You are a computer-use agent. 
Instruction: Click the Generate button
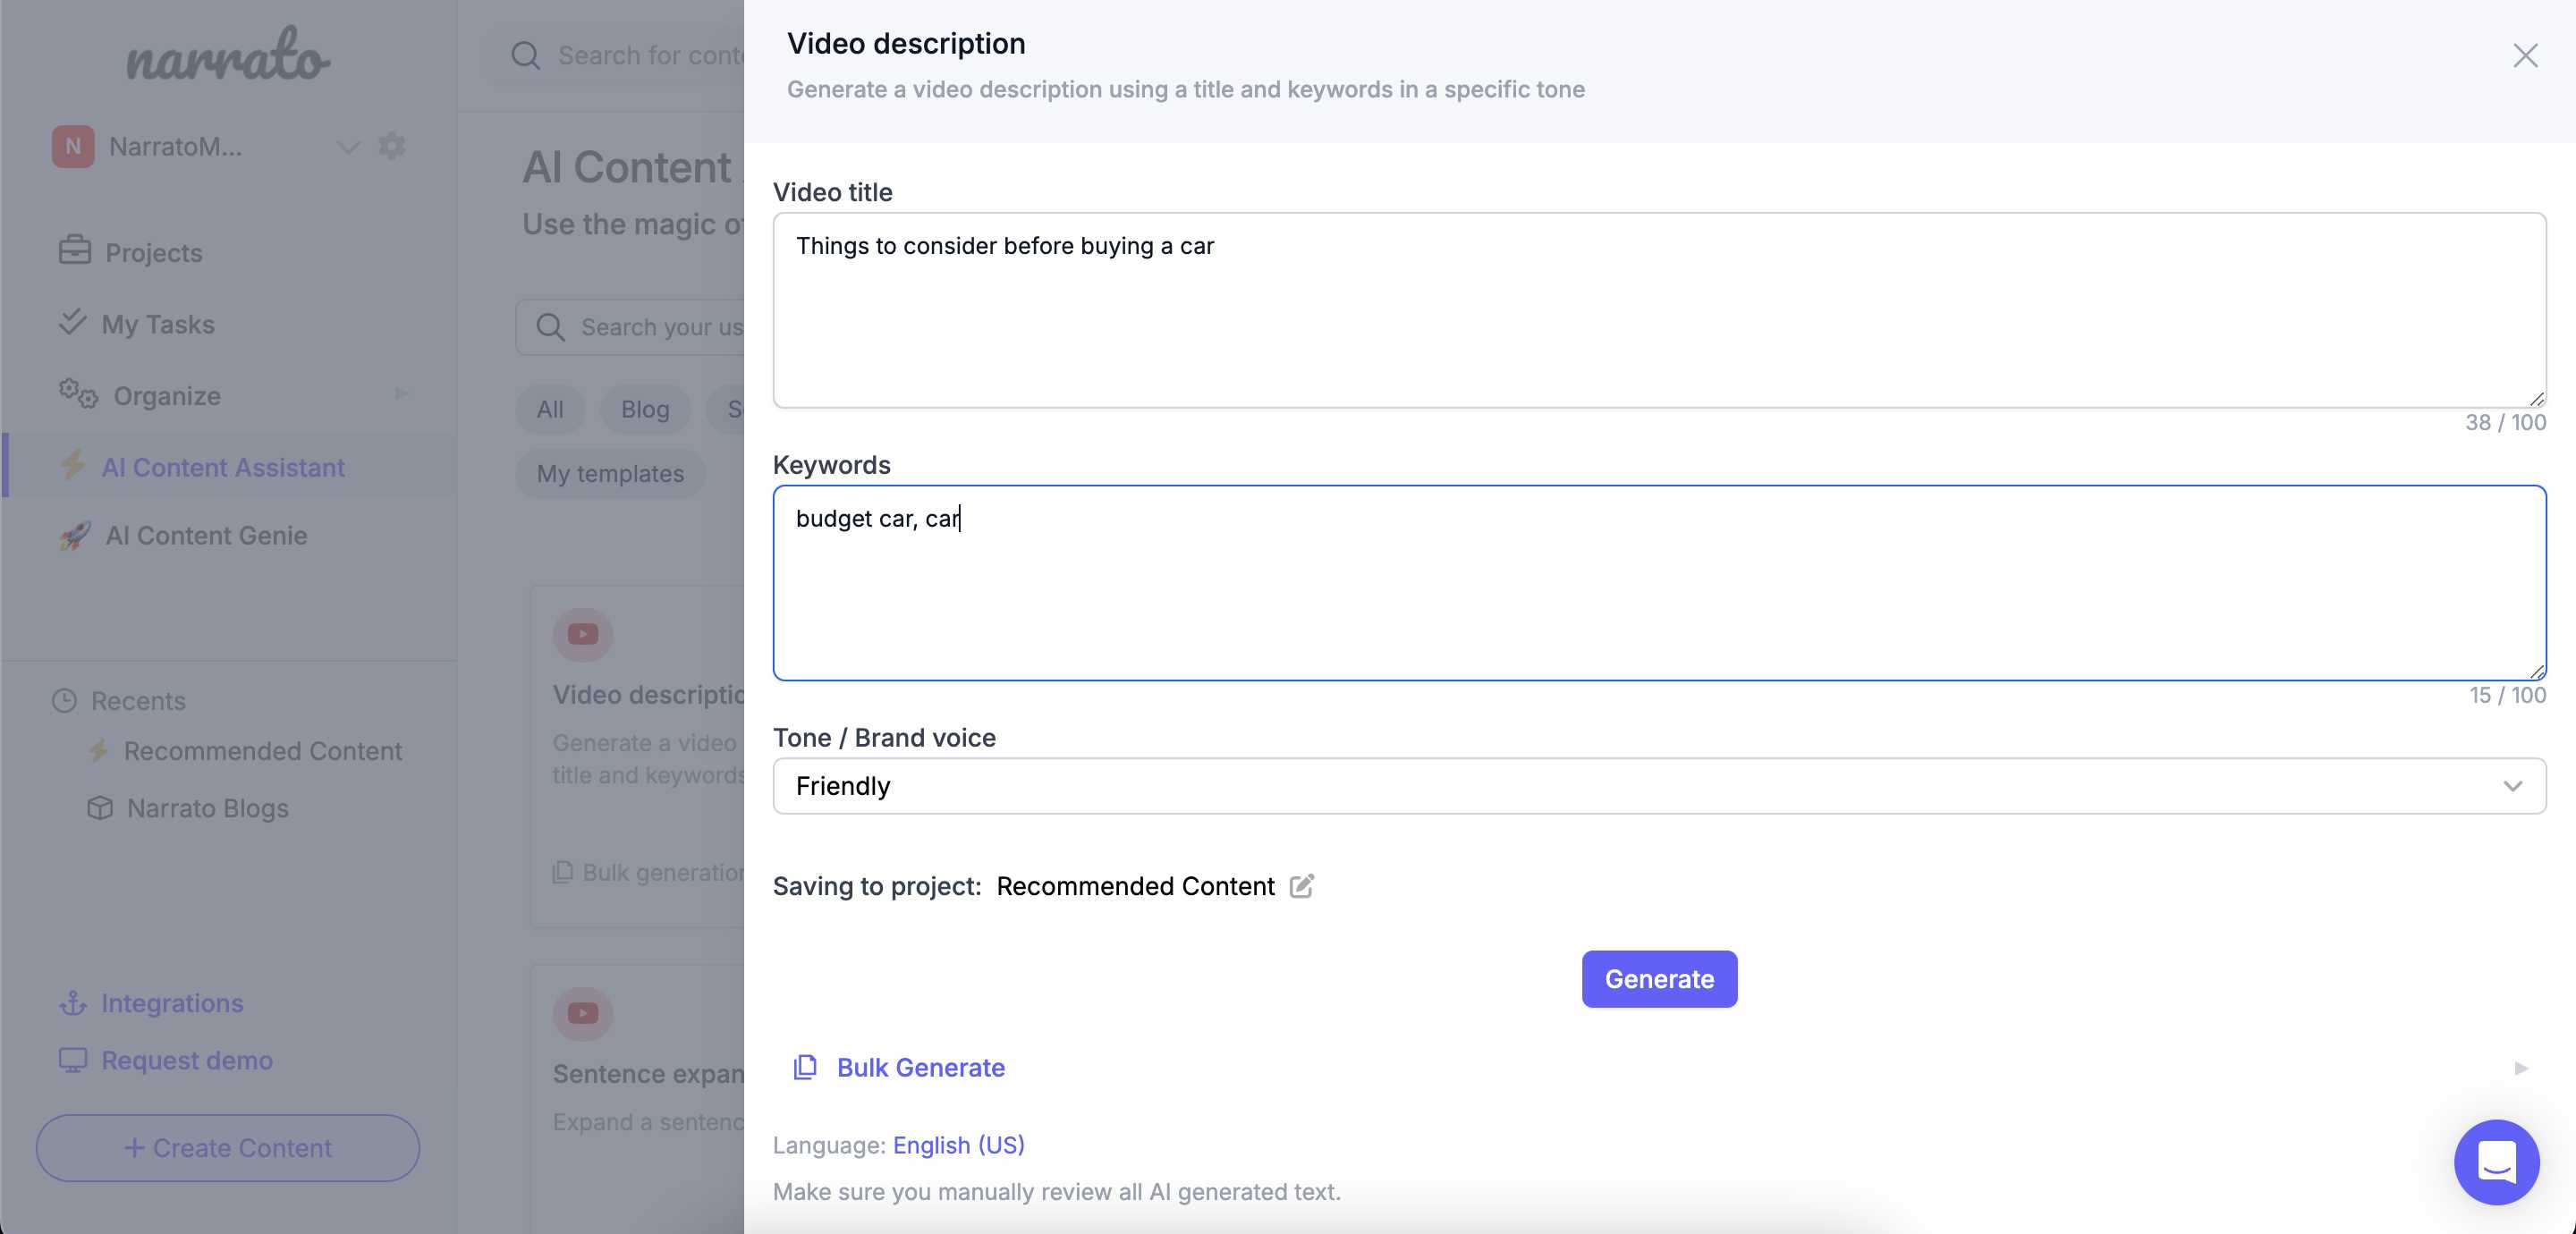1659,979
